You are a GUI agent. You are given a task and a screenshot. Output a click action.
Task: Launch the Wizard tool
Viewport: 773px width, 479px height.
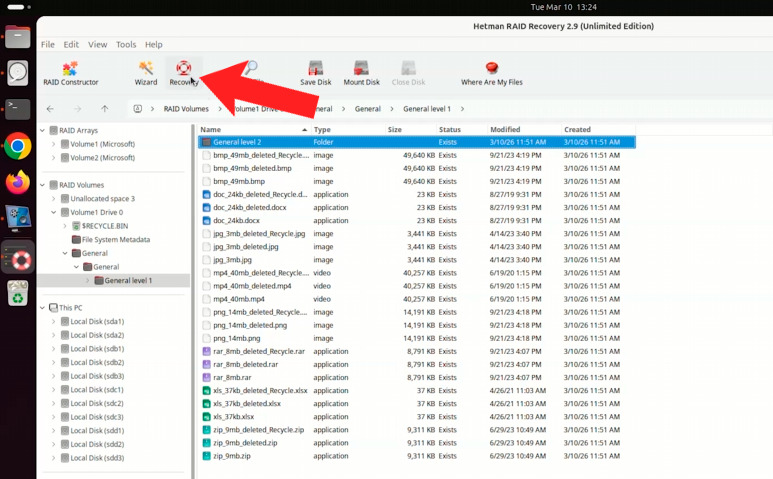point(146,73)
